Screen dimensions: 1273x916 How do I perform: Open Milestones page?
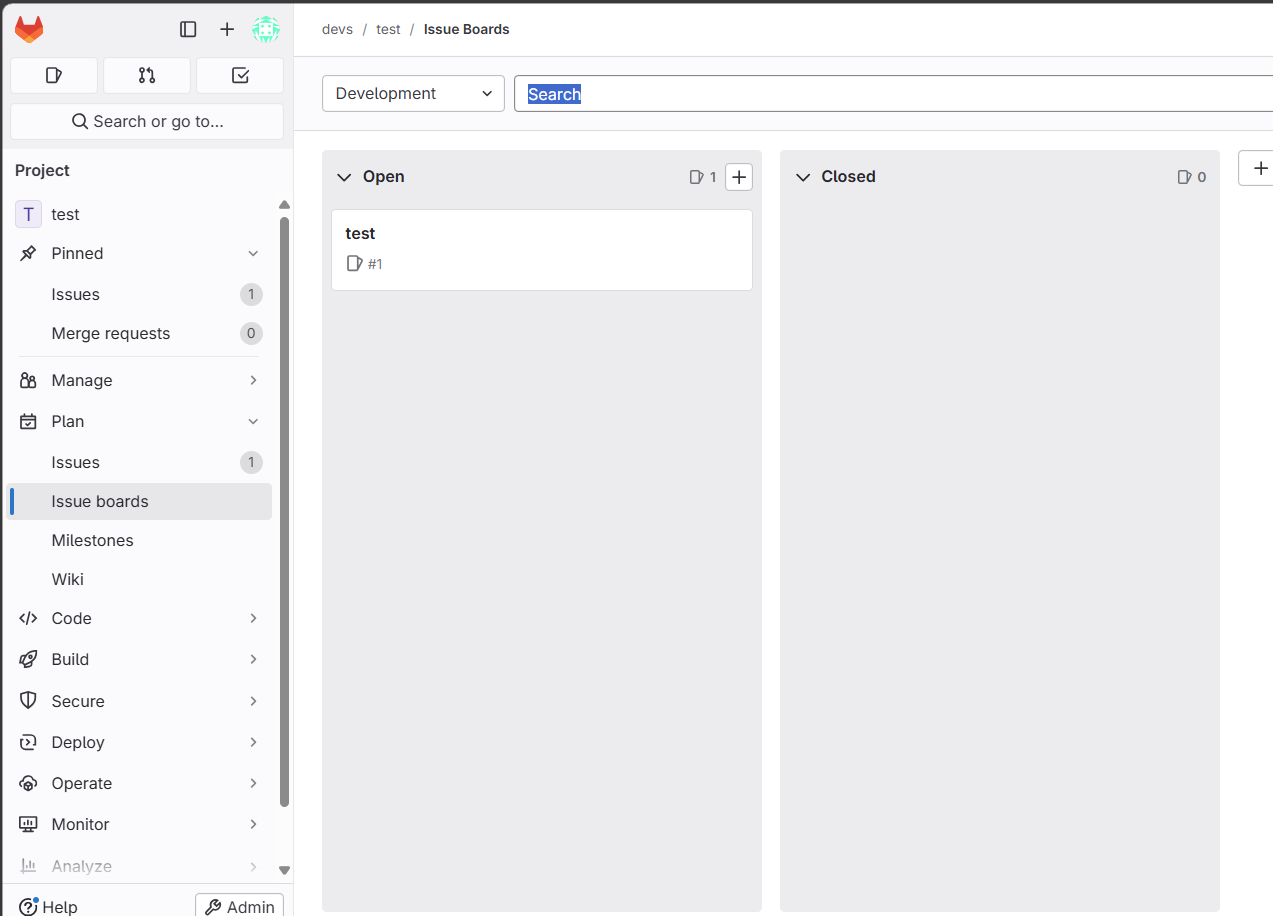click(139, 540)
